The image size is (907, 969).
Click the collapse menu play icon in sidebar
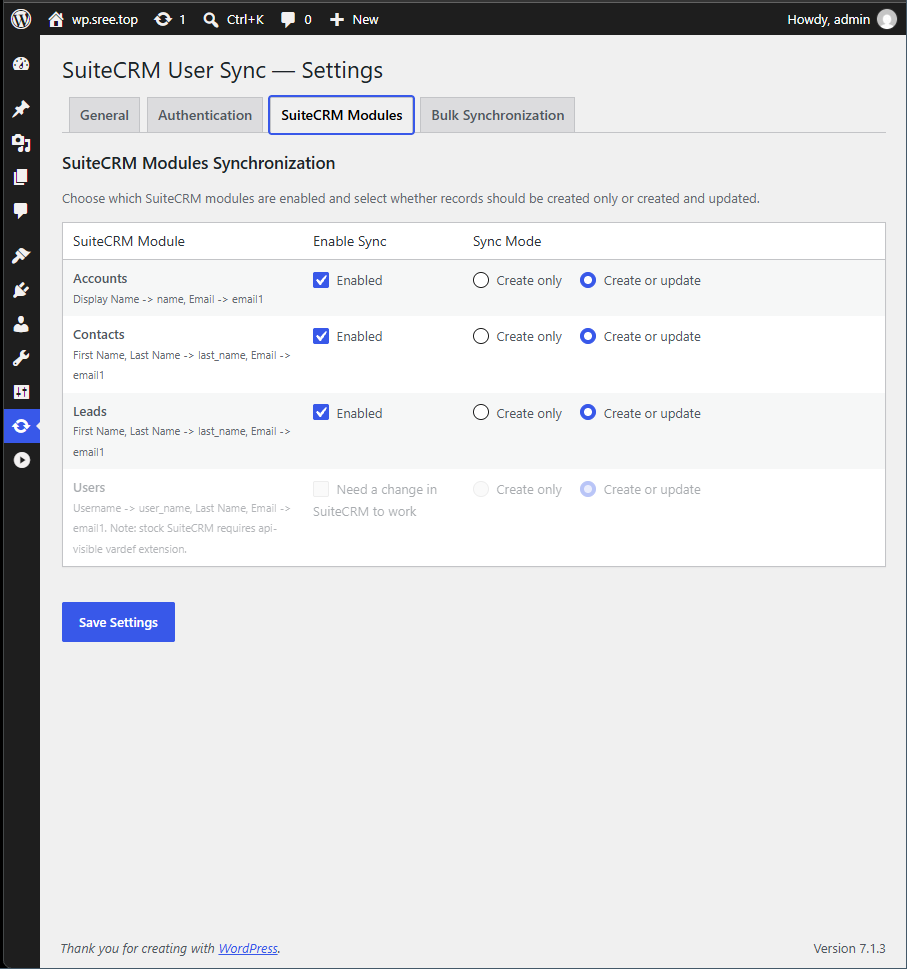22,460
